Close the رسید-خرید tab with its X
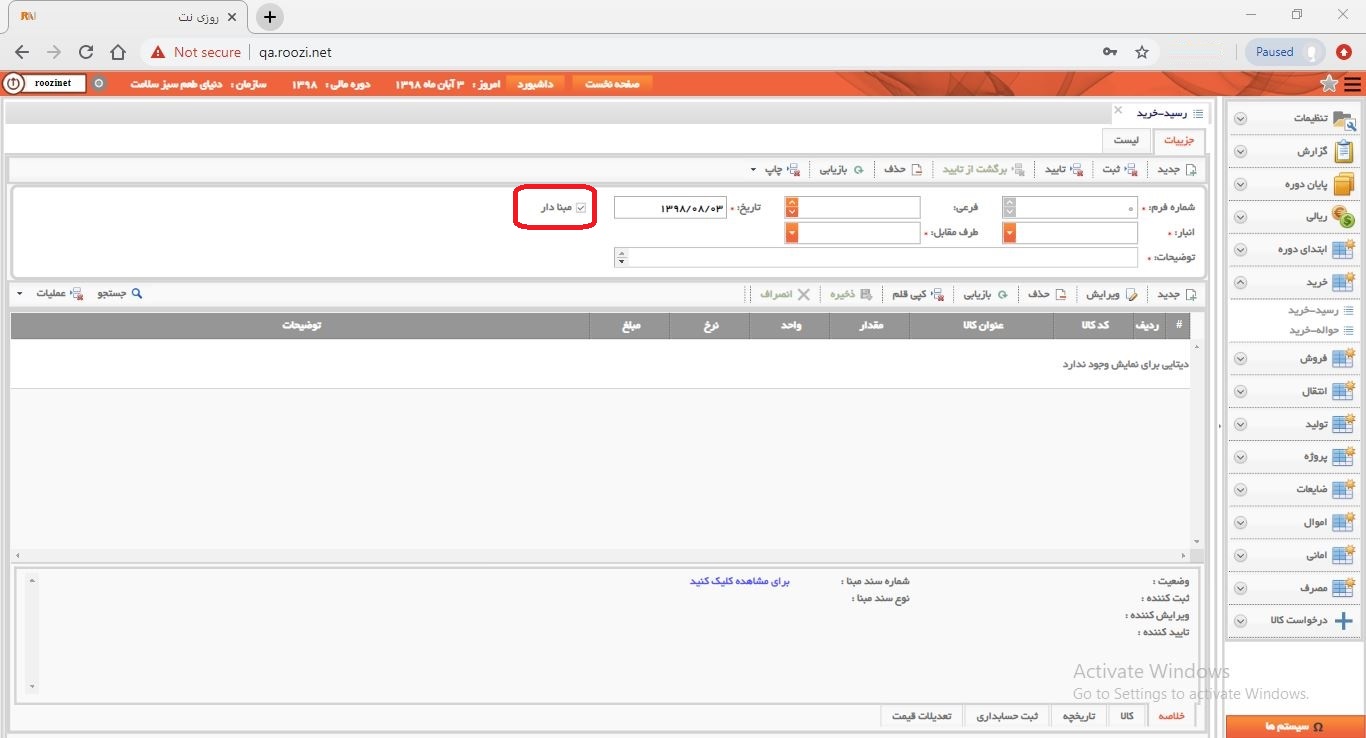This screenshot has width=1366, height=738. coord(1118,111)
